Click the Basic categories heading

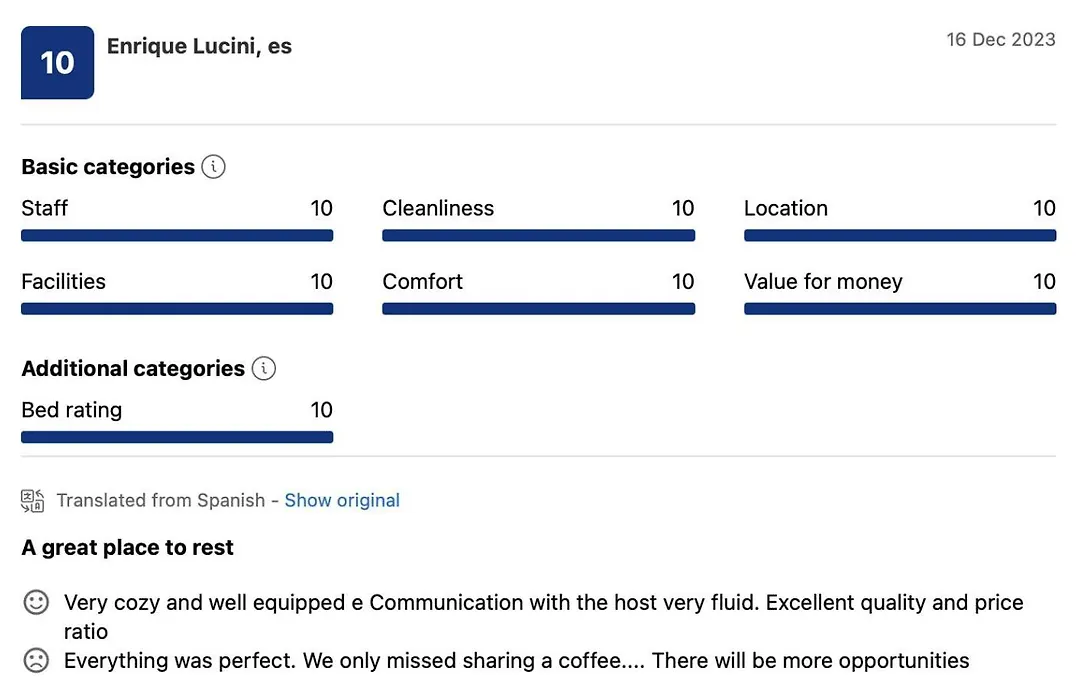click(108, 167)
